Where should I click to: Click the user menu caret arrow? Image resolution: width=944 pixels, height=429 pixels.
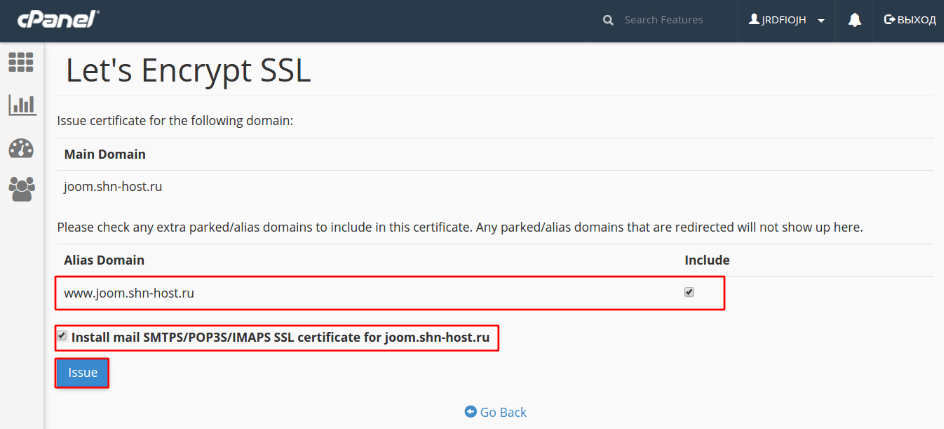[821, 21]
